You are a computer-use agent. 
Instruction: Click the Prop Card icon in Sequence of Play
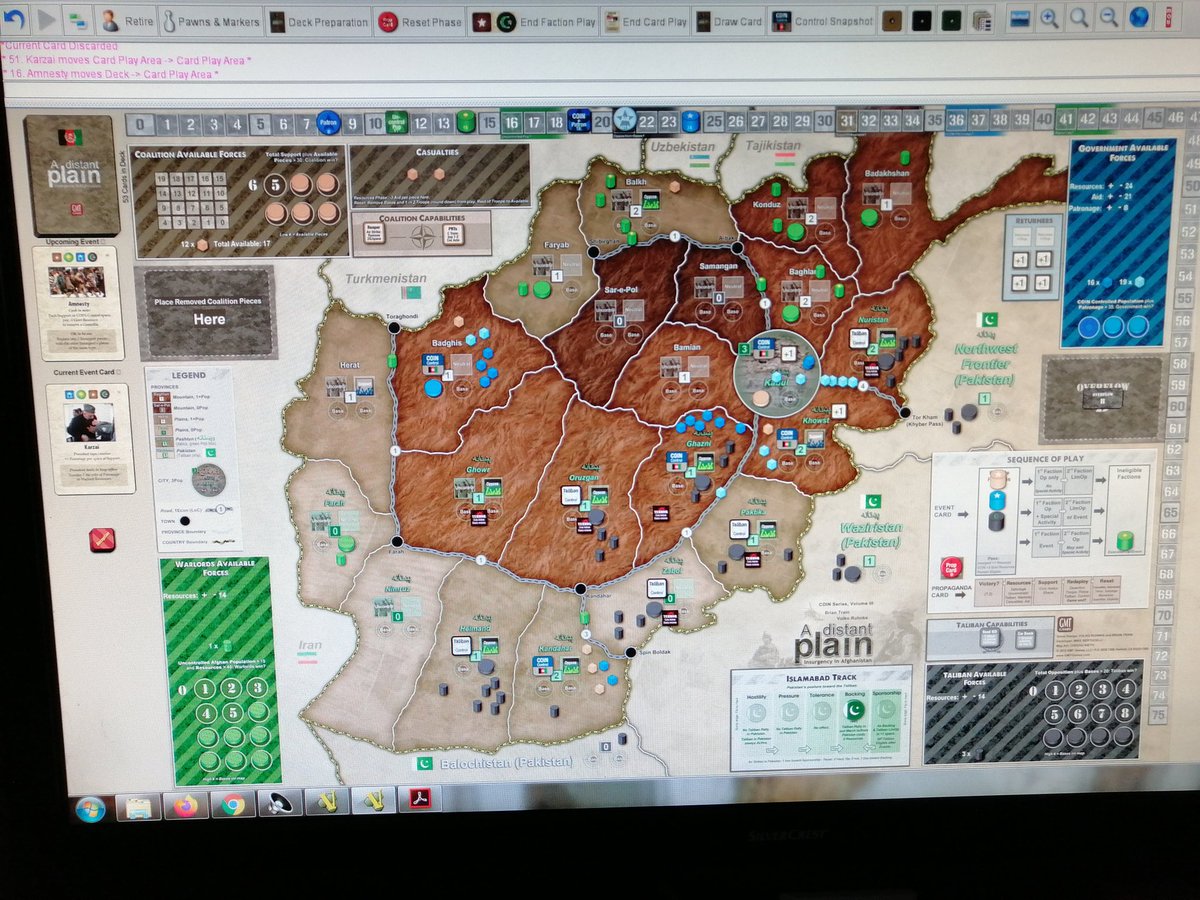[951, 566]
